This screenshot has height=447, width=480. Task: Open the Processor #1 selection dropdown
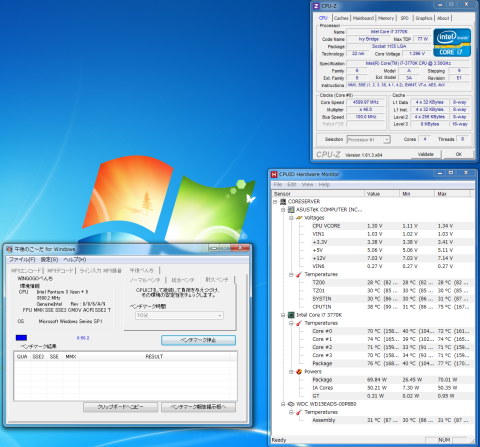pyautogui.click(x=387, y=139)
